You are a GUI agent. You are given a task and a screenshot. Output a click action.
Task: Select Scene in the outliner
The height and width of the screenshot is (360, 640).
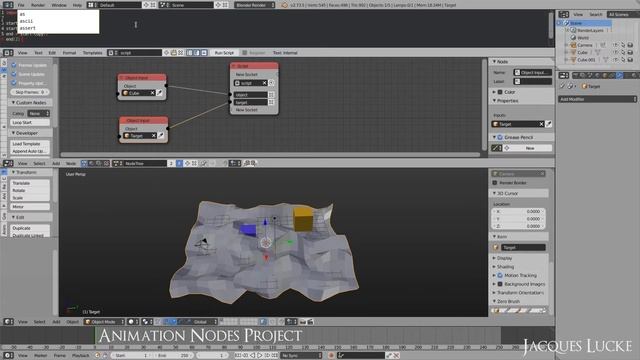[576, 23]
